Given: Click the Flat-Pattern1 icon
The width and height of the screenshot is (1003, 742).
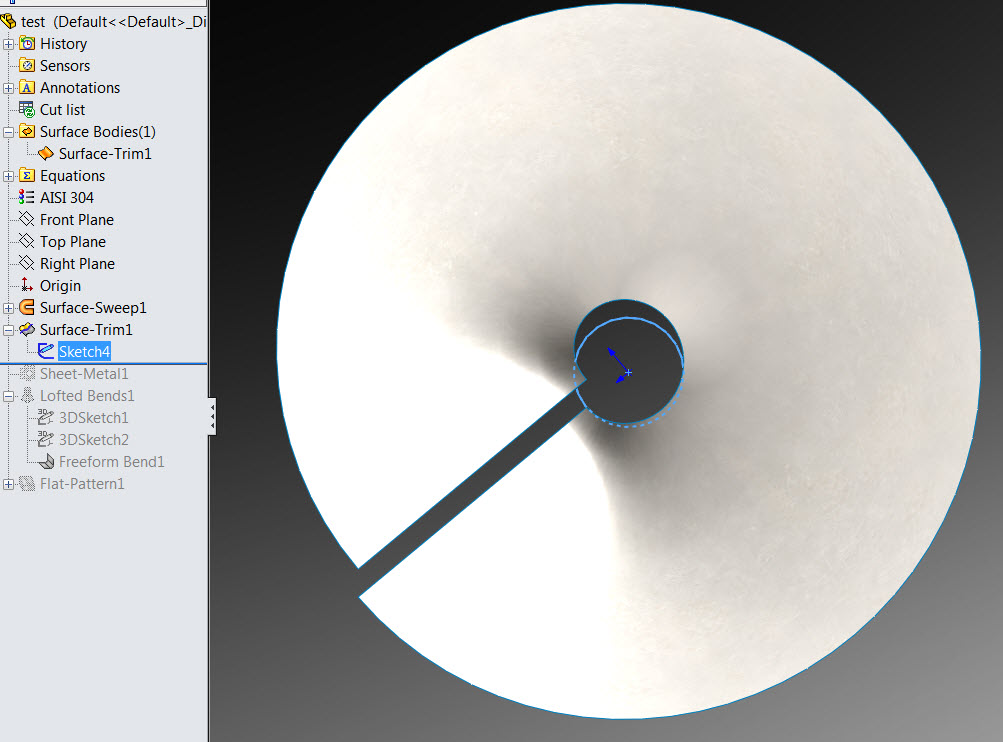Looking at the screenshot, I should (x=27, y=484).
